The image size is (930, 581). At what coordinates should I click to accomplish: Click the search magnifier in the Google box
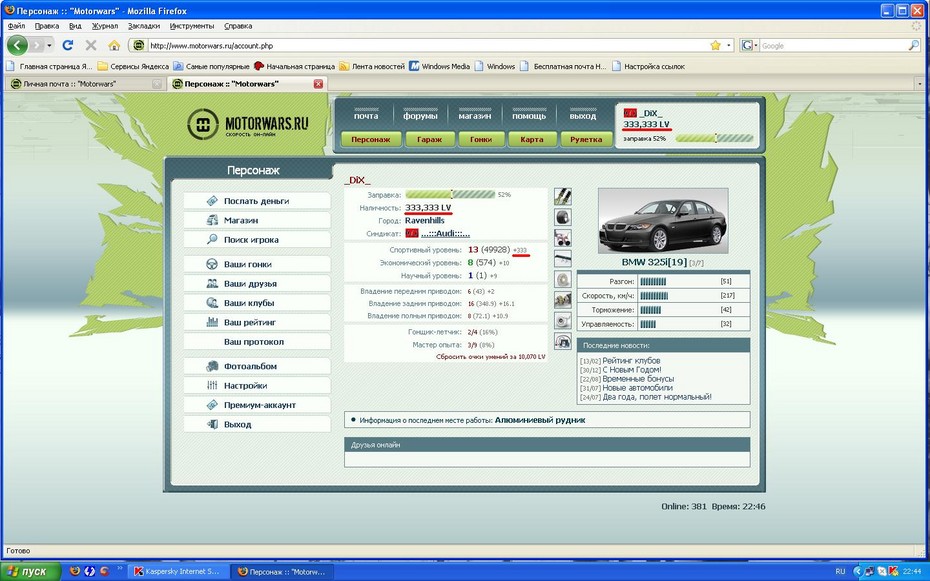913,46
